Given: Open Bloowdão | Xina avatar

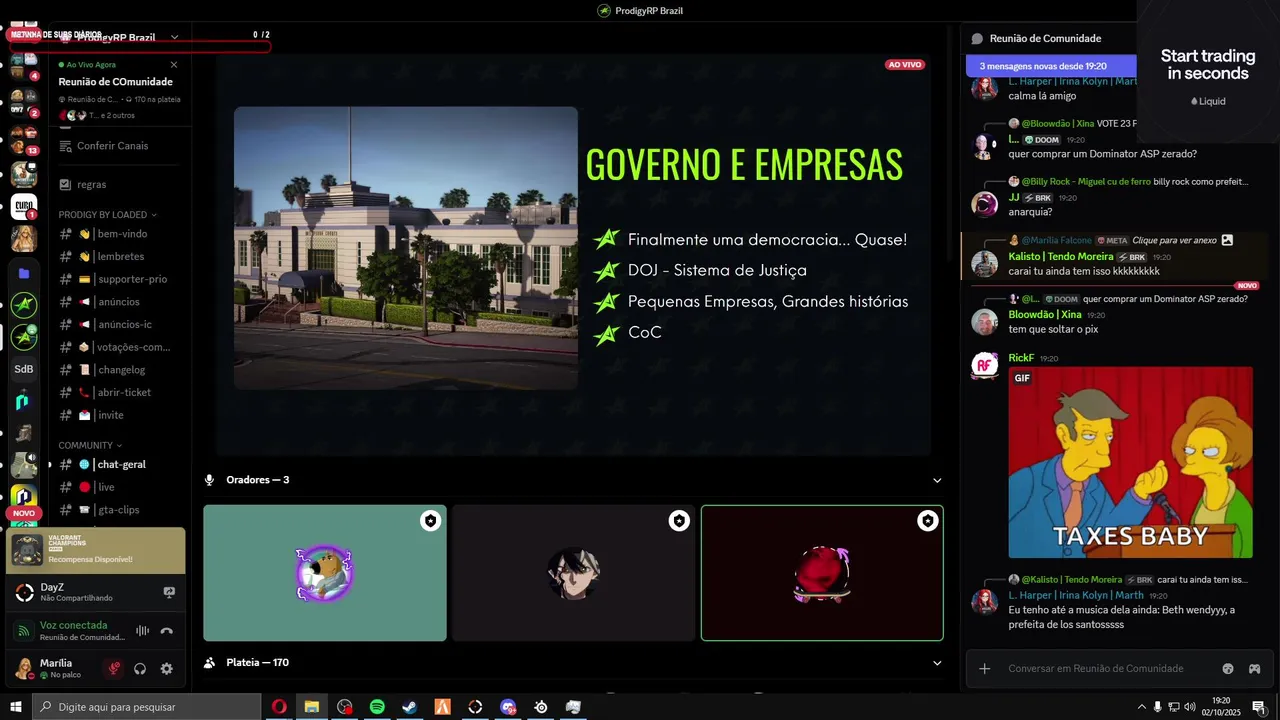Looking at the screenshot, I should pos(985,322).
